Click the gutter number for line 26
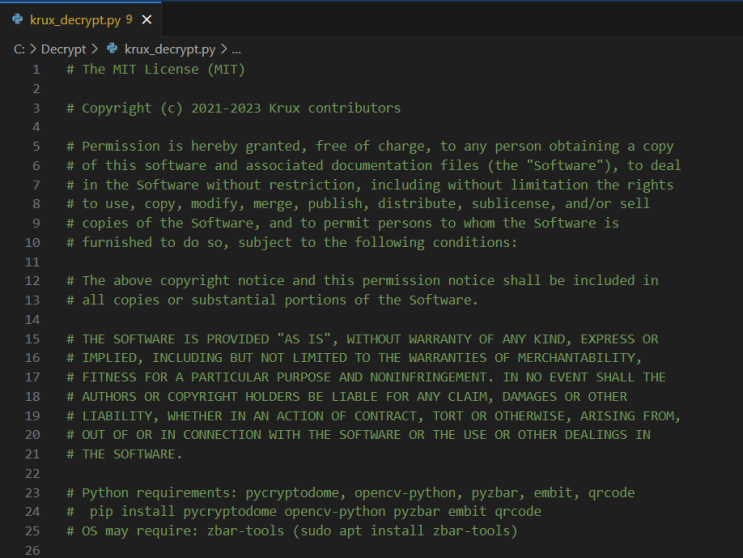Viewport: 743px width, 558px height. click(33, 551)
